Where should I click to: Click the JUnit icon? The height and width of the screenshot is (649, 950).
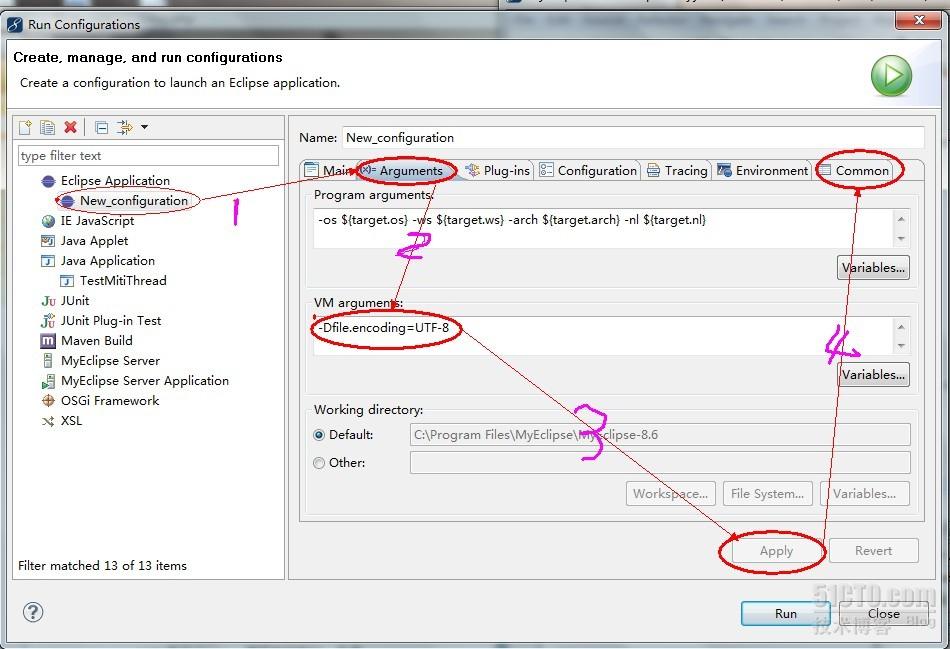[x=48, y=301]
